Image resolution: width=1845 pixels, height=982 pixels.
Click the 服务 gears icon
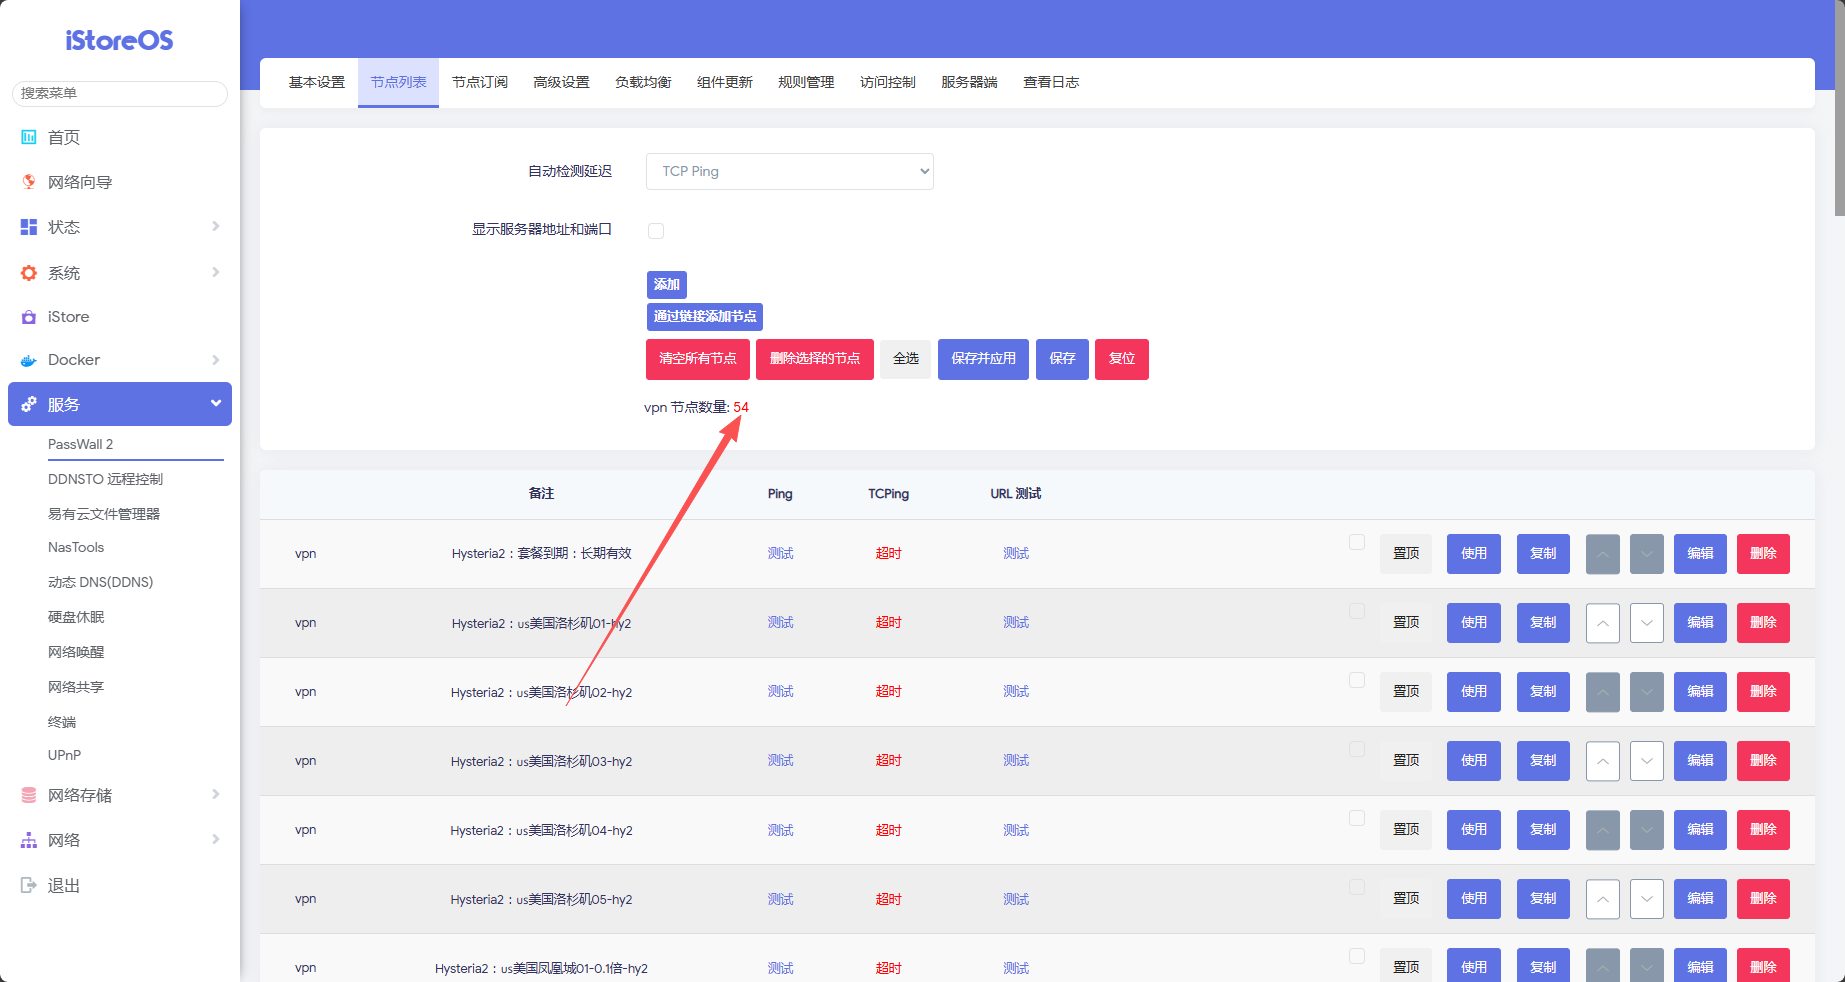tap(29, 404)
